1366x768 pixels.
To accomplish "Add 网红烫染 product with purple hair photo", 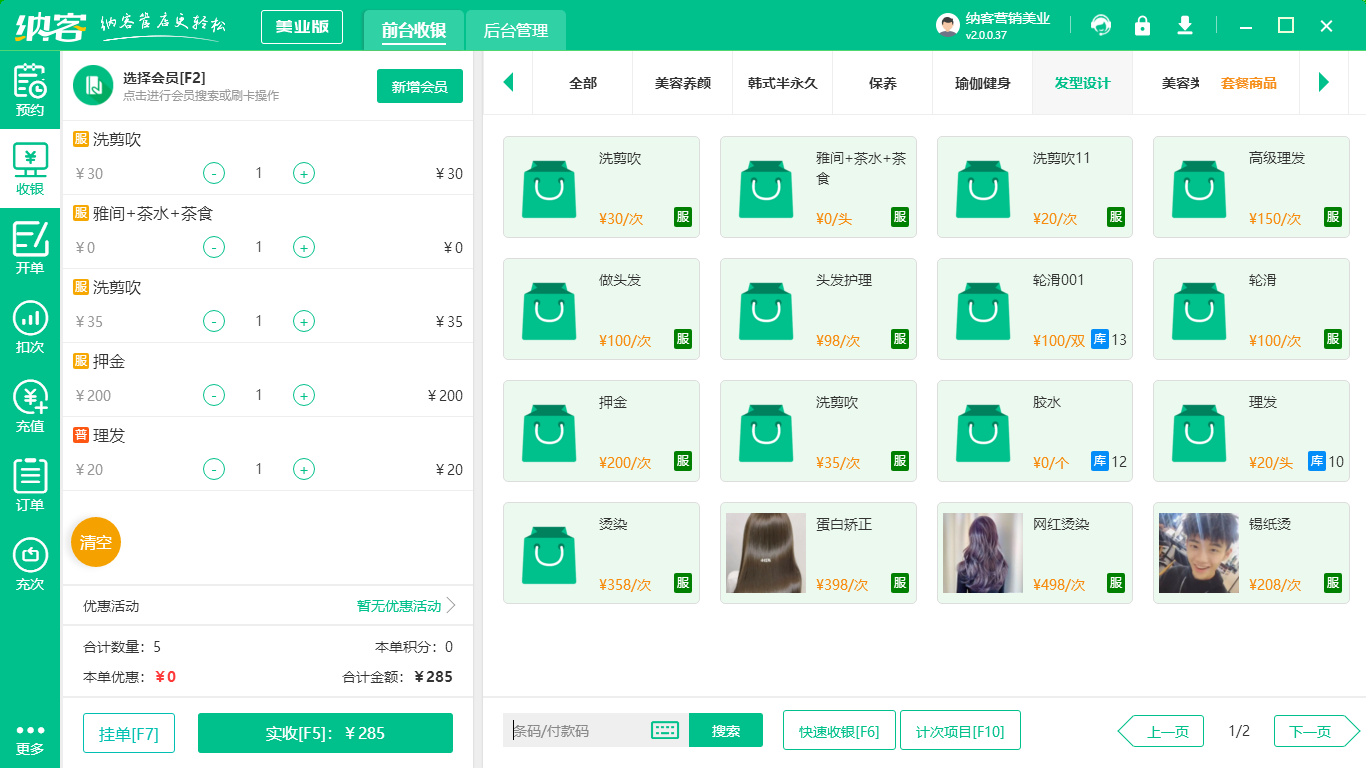I will tap(1035, 553).
